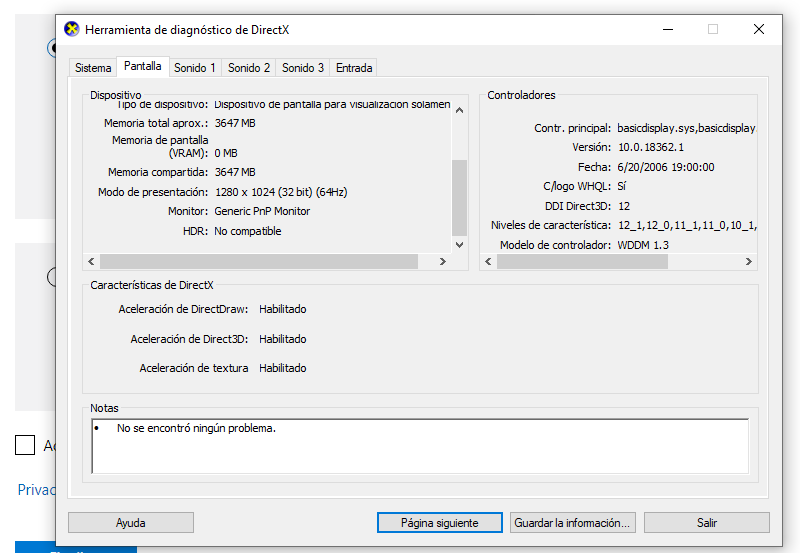This screenshot has width=800, height=553.
Task: Open the Sonido 2 tab
Action: tap(249, 68)
